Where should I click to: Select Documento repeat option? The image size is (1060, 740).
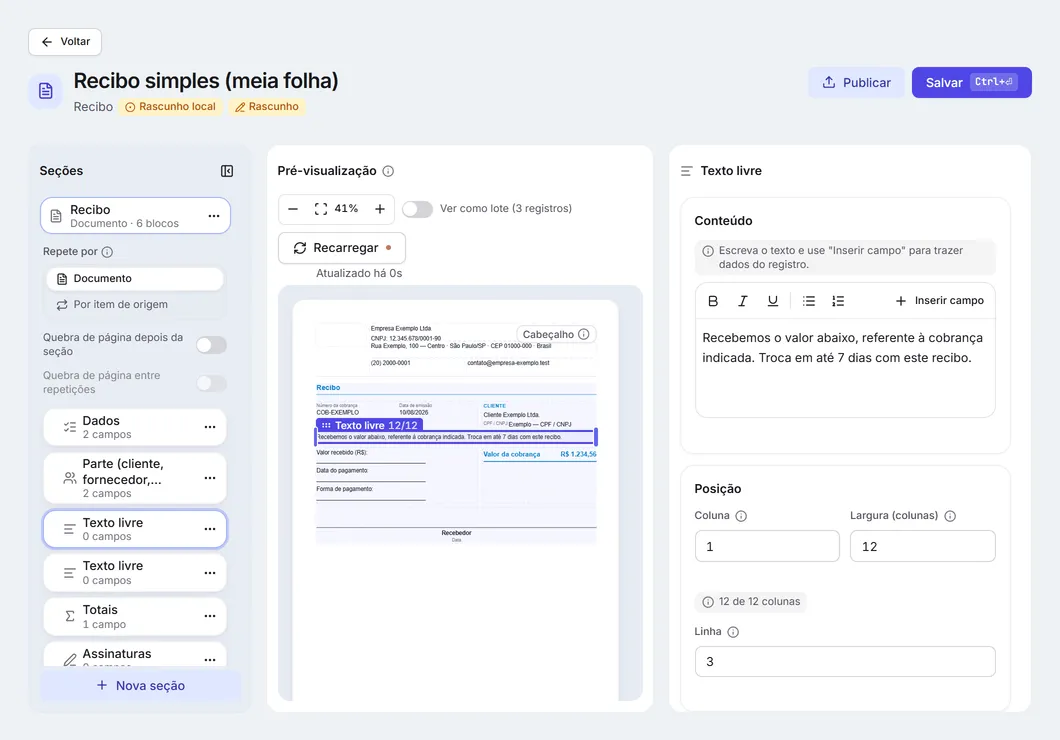click(135, 278)
